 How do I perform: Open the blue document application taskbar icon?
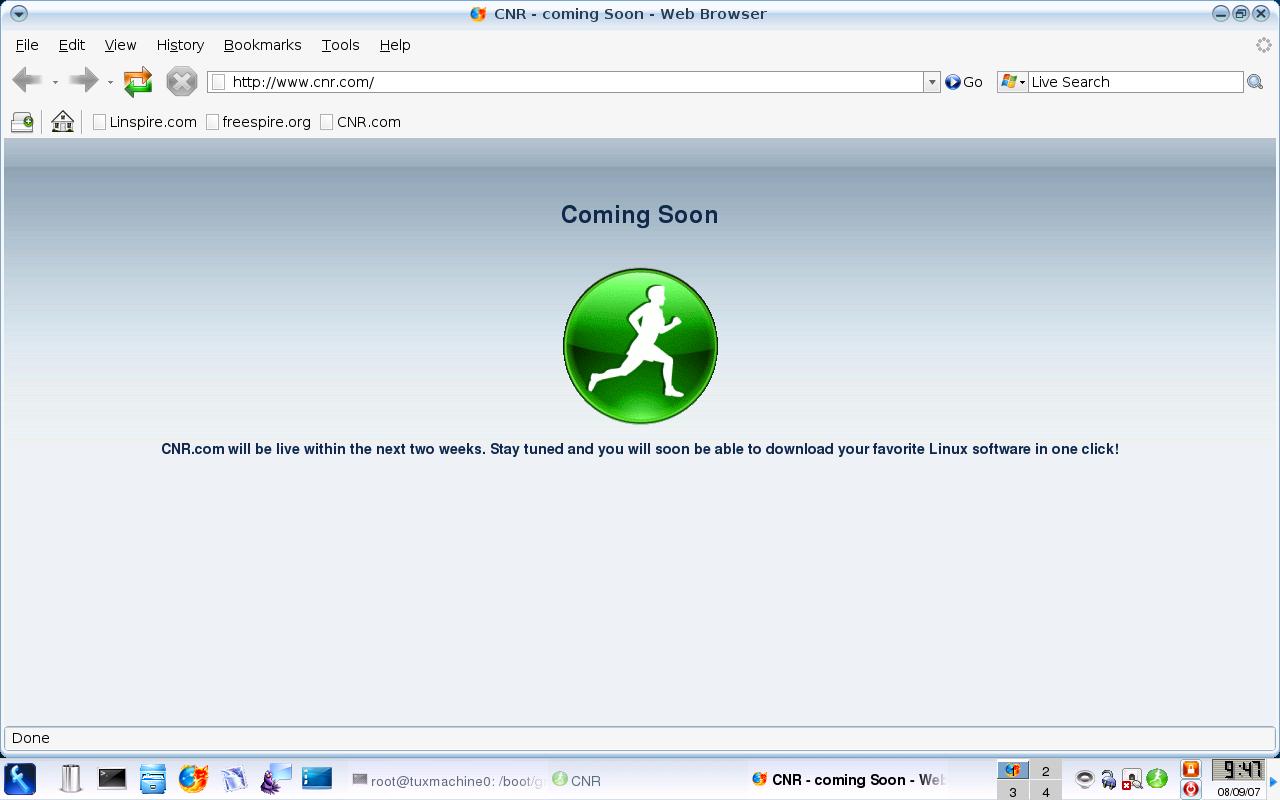coord(234,778)
